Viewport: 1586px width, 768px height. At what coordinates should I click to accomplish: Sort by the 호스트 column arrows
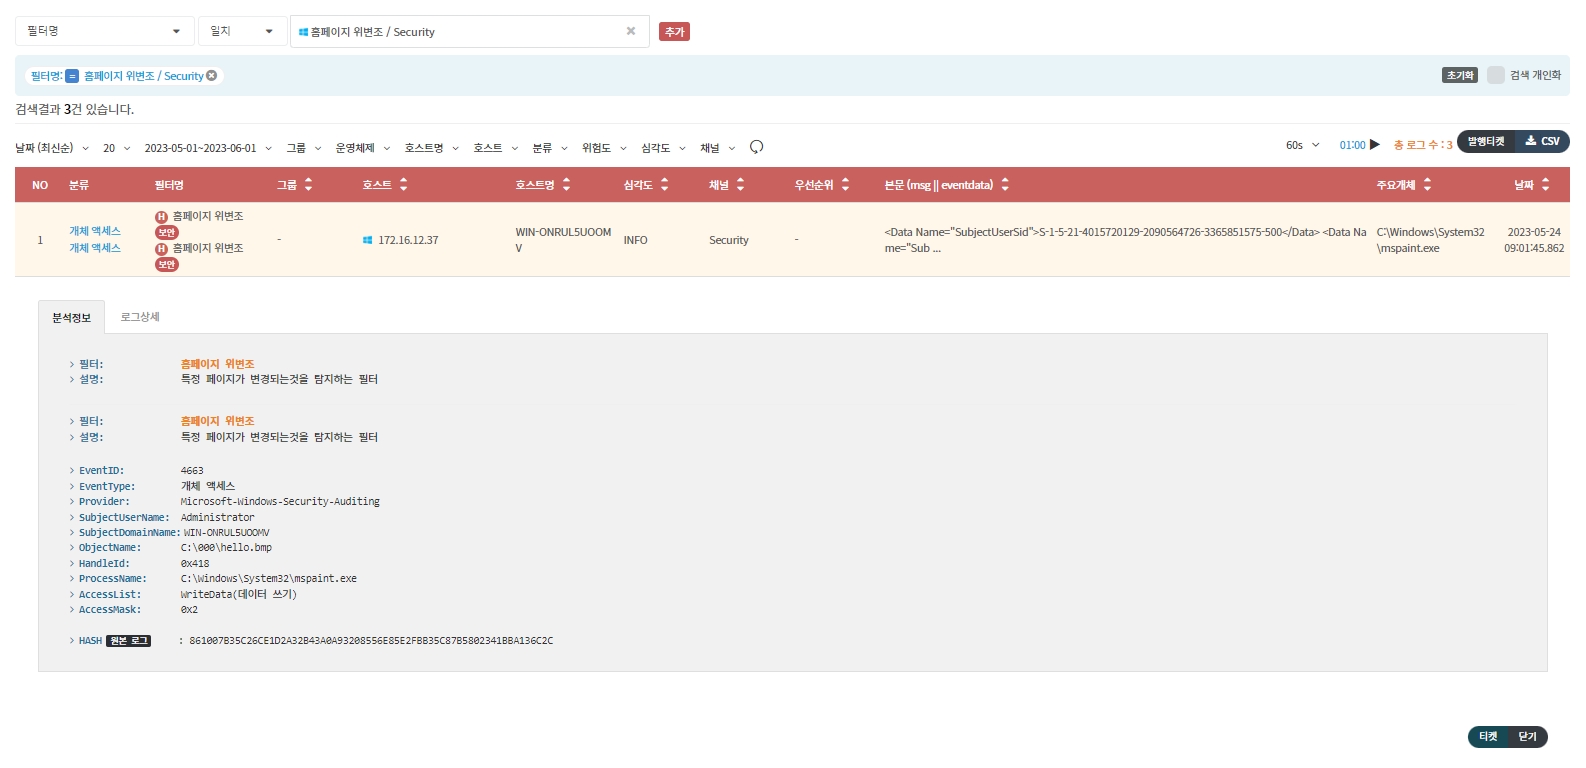(403, 185)
